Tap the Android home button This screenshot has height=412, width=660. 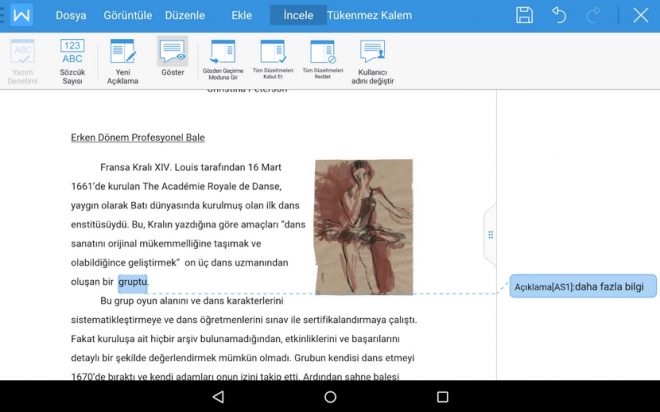pyautogui.click(x=330, y=396)
